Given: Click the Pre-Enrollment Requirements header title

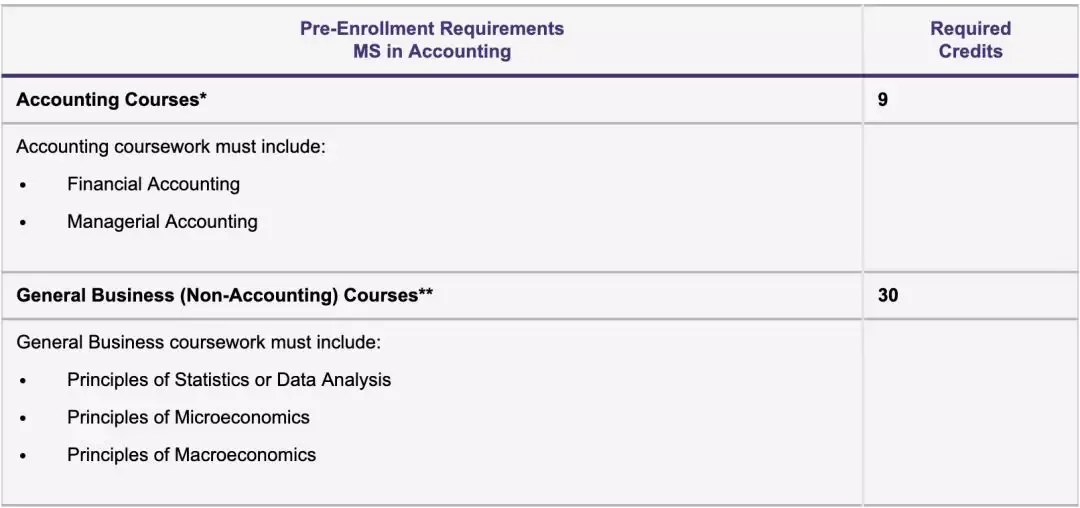Looking at the screenshot, I should pos(432,29).
